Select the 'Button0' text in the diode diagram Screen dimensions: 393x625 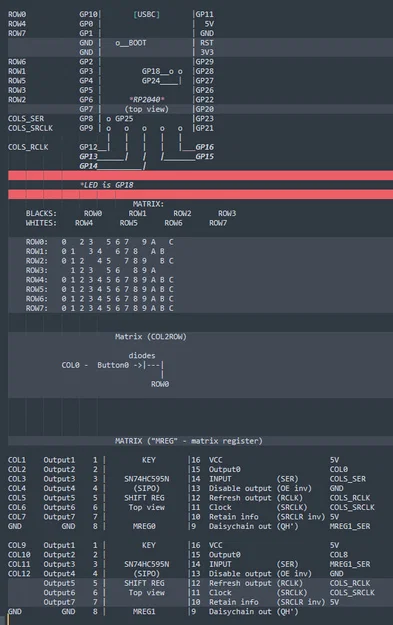coord(113,366)
